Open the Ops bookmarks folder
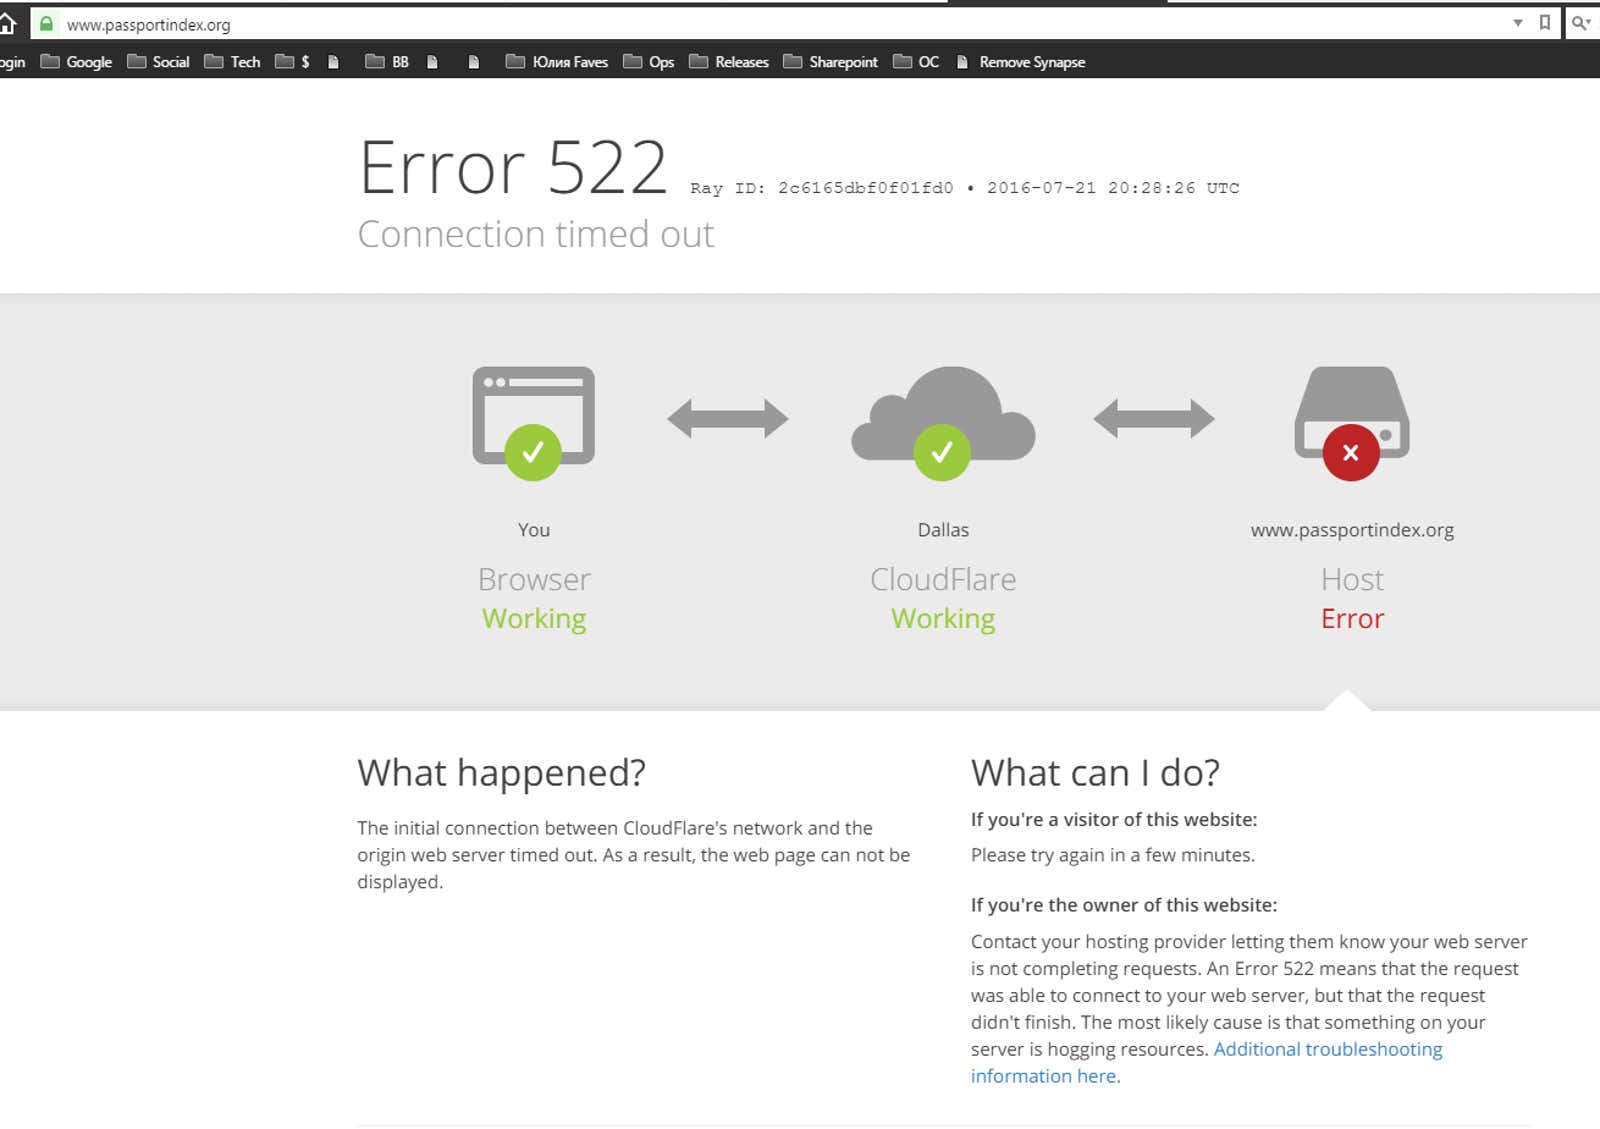 pos(648,62)
